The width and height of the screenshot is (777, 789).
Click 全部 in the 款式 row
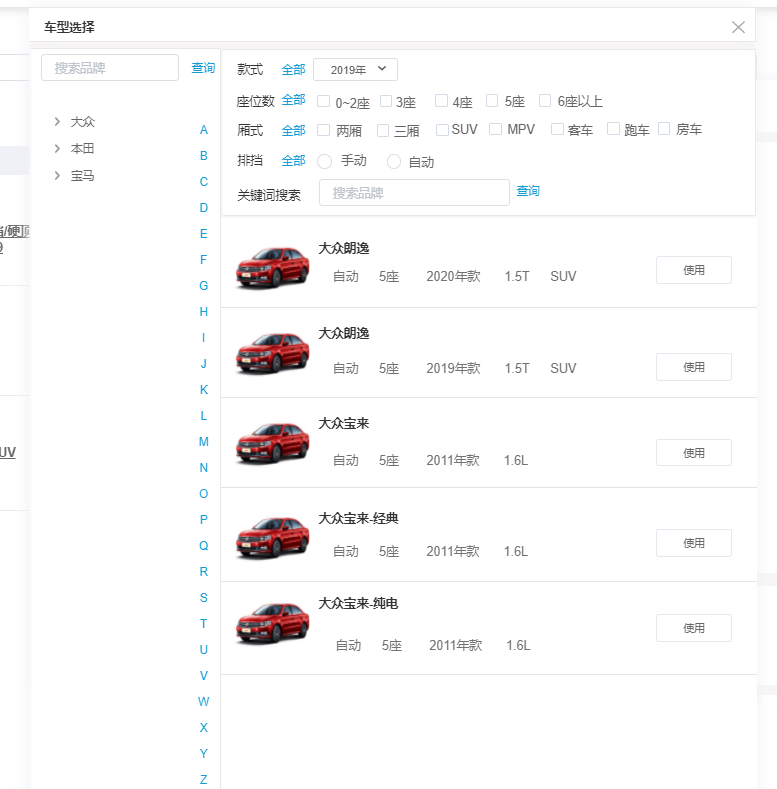point(293,69)
